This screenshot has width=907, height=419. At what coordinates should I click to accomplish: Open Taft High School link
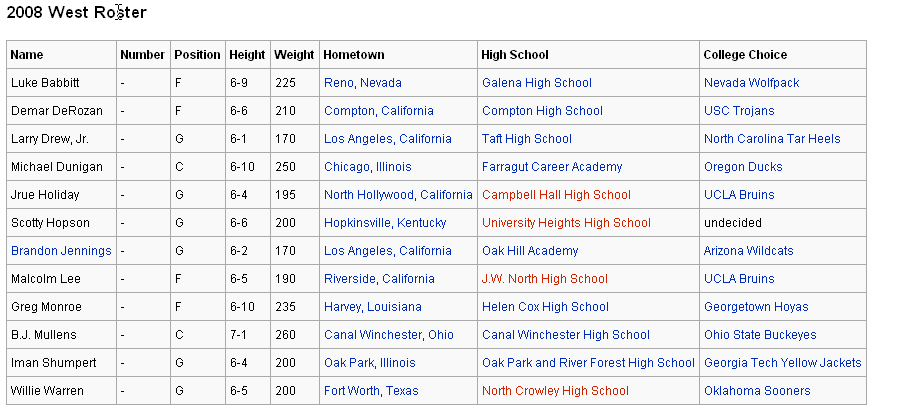(526, 139)
